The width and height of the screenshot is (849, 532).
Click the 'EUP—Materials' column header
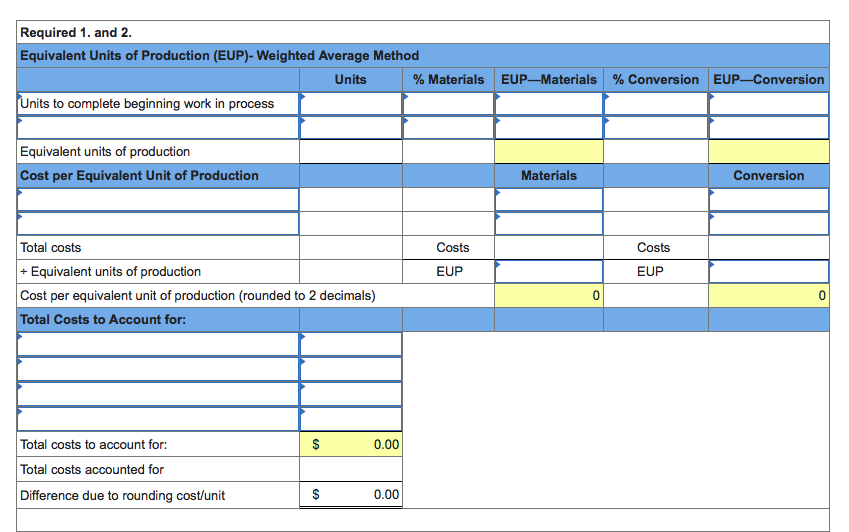pos(548,80)
